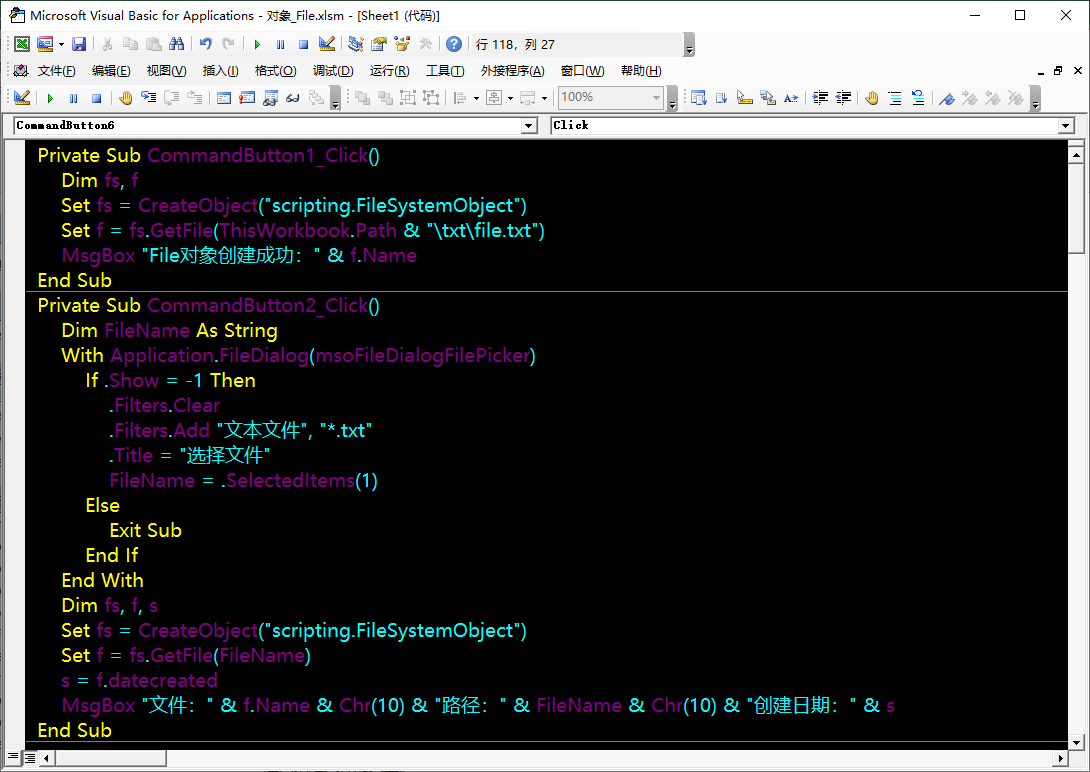
Task: Comment Block the selected lines
Action: (x=895, y=98)
